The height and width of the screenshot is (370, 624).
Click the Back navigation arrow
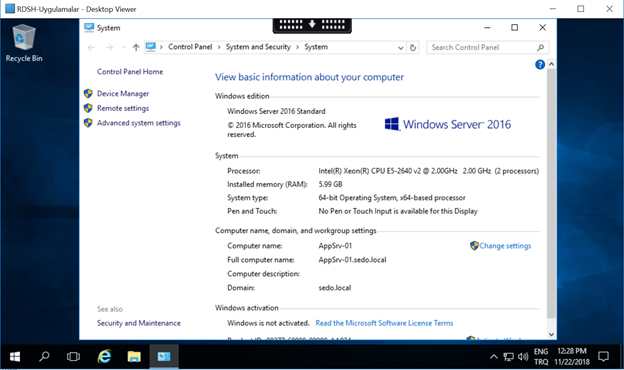click(x=91, y=47)
